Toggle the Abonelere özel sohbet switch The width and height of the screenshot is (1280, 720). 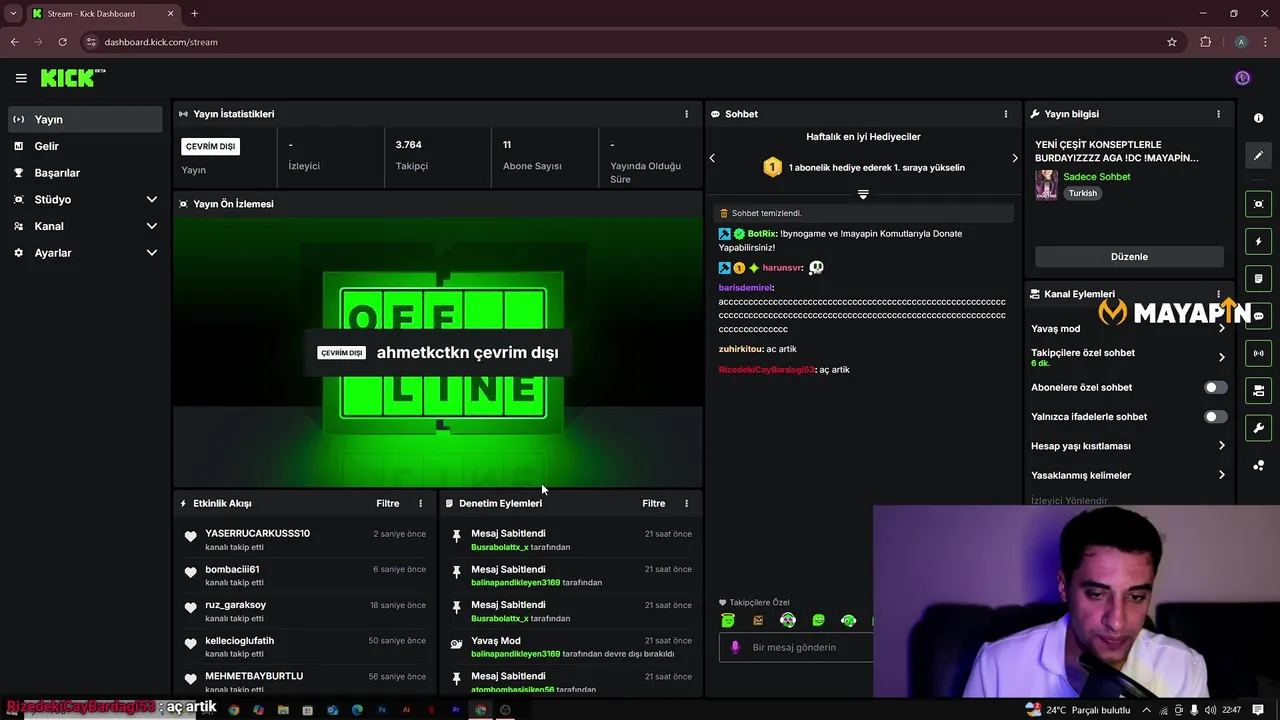pos(1215,387)
